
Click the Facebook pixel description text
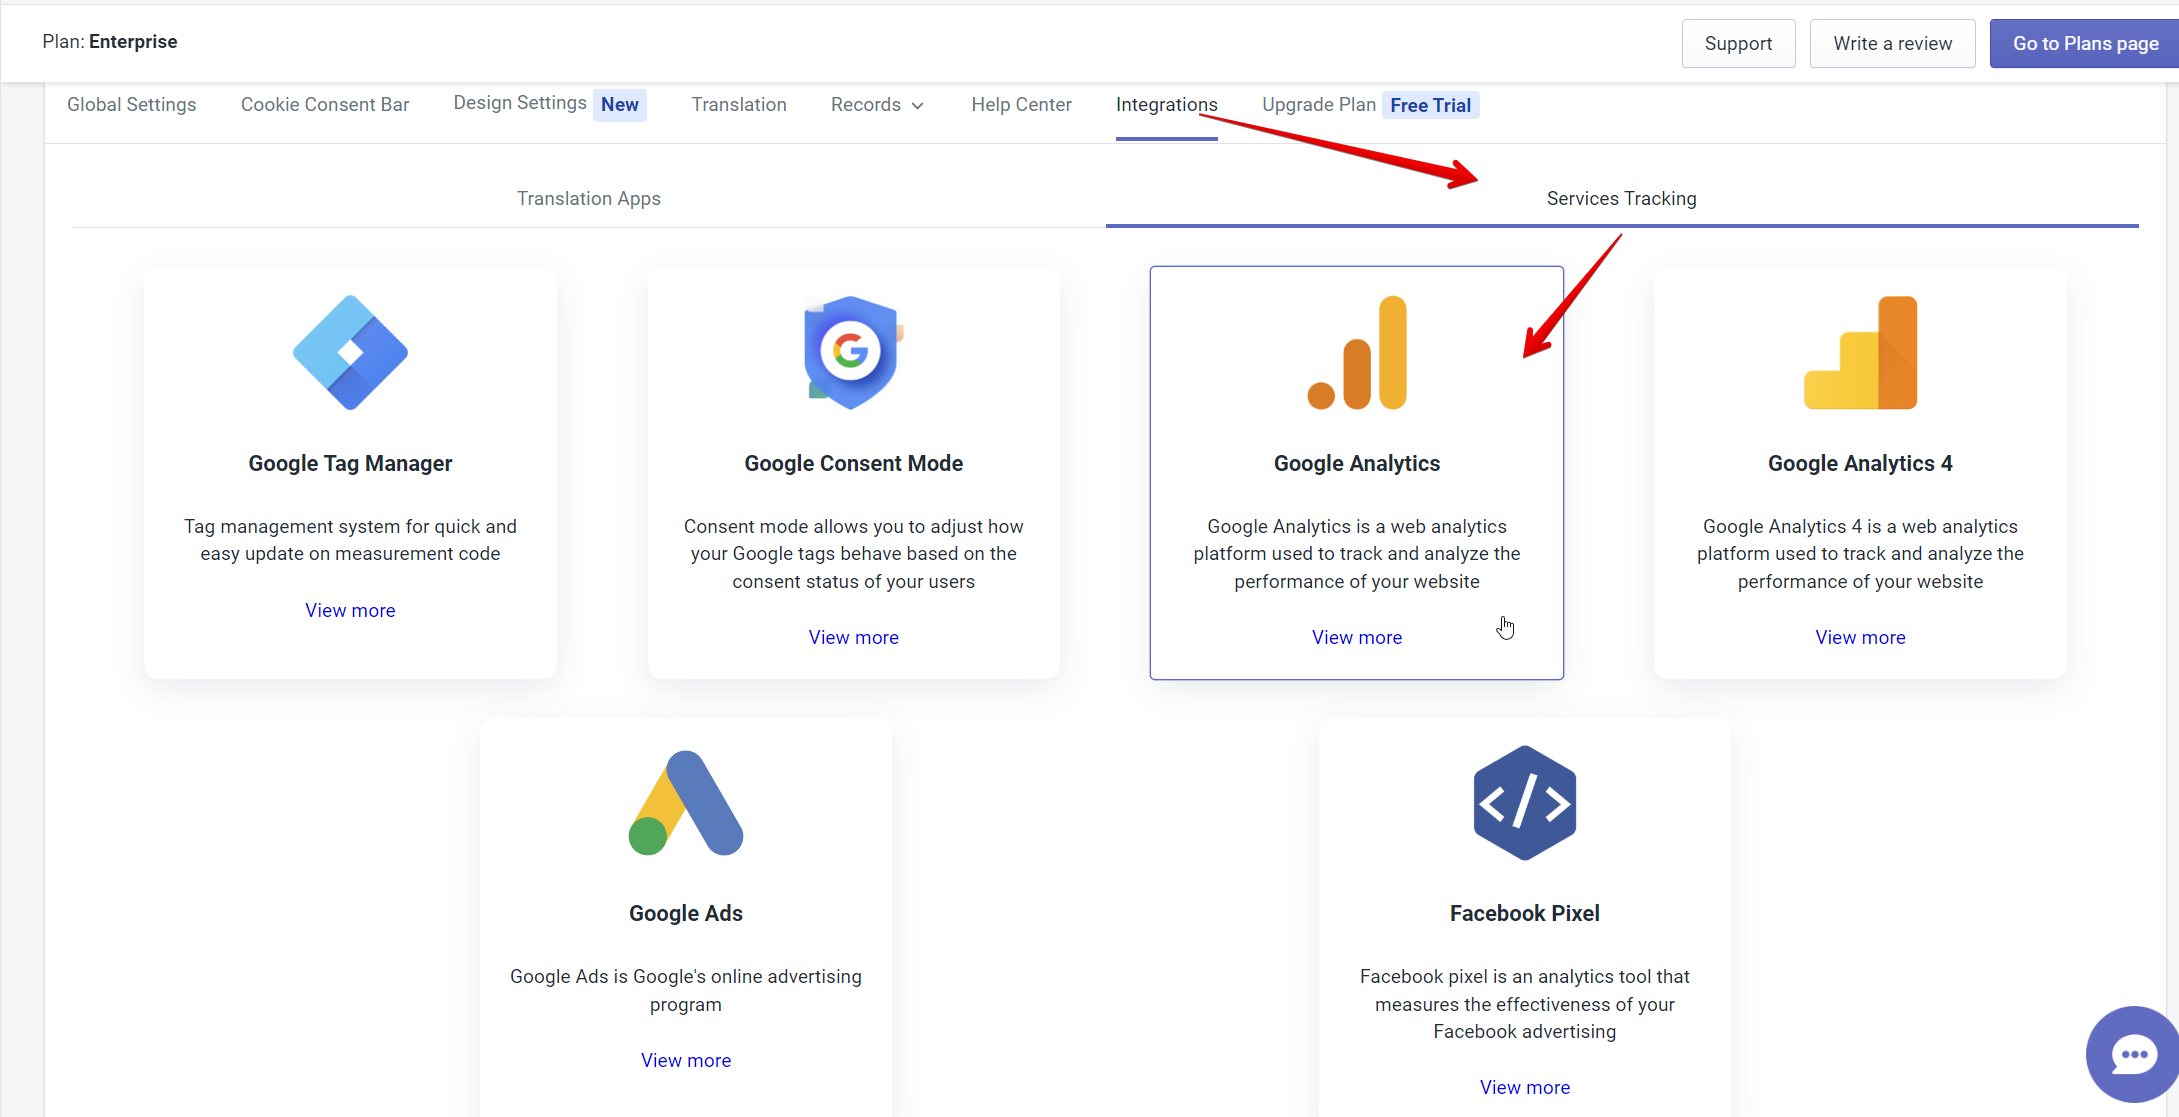click(1525, 1004)
